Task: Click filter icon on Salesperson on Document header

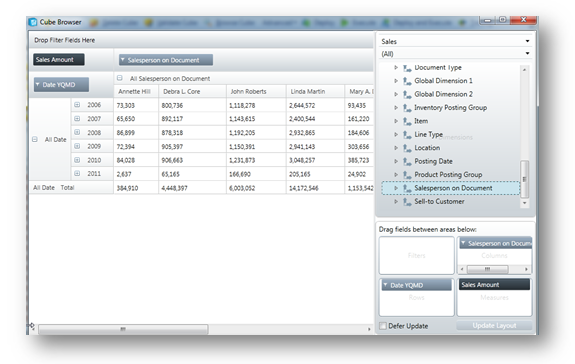Action: click(123, 59)
